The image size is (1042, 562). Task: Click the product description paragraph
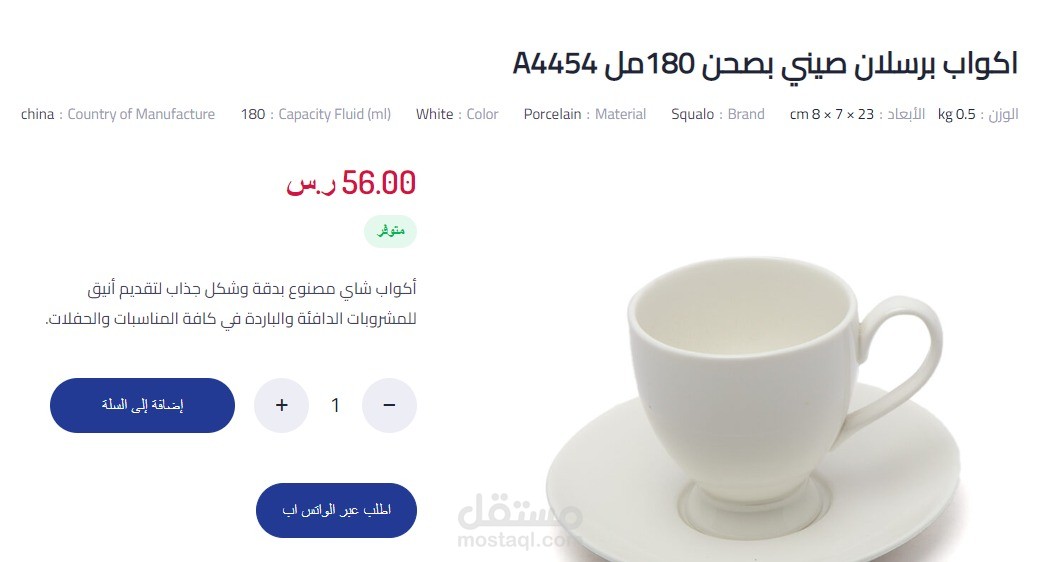[231, 304]
